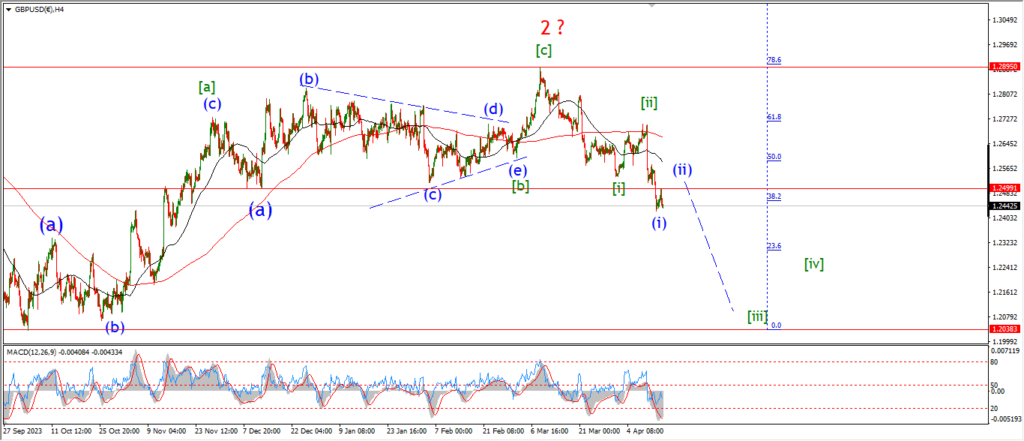Select the 38.2 Fibonacci level label

[x=774, y=197]
